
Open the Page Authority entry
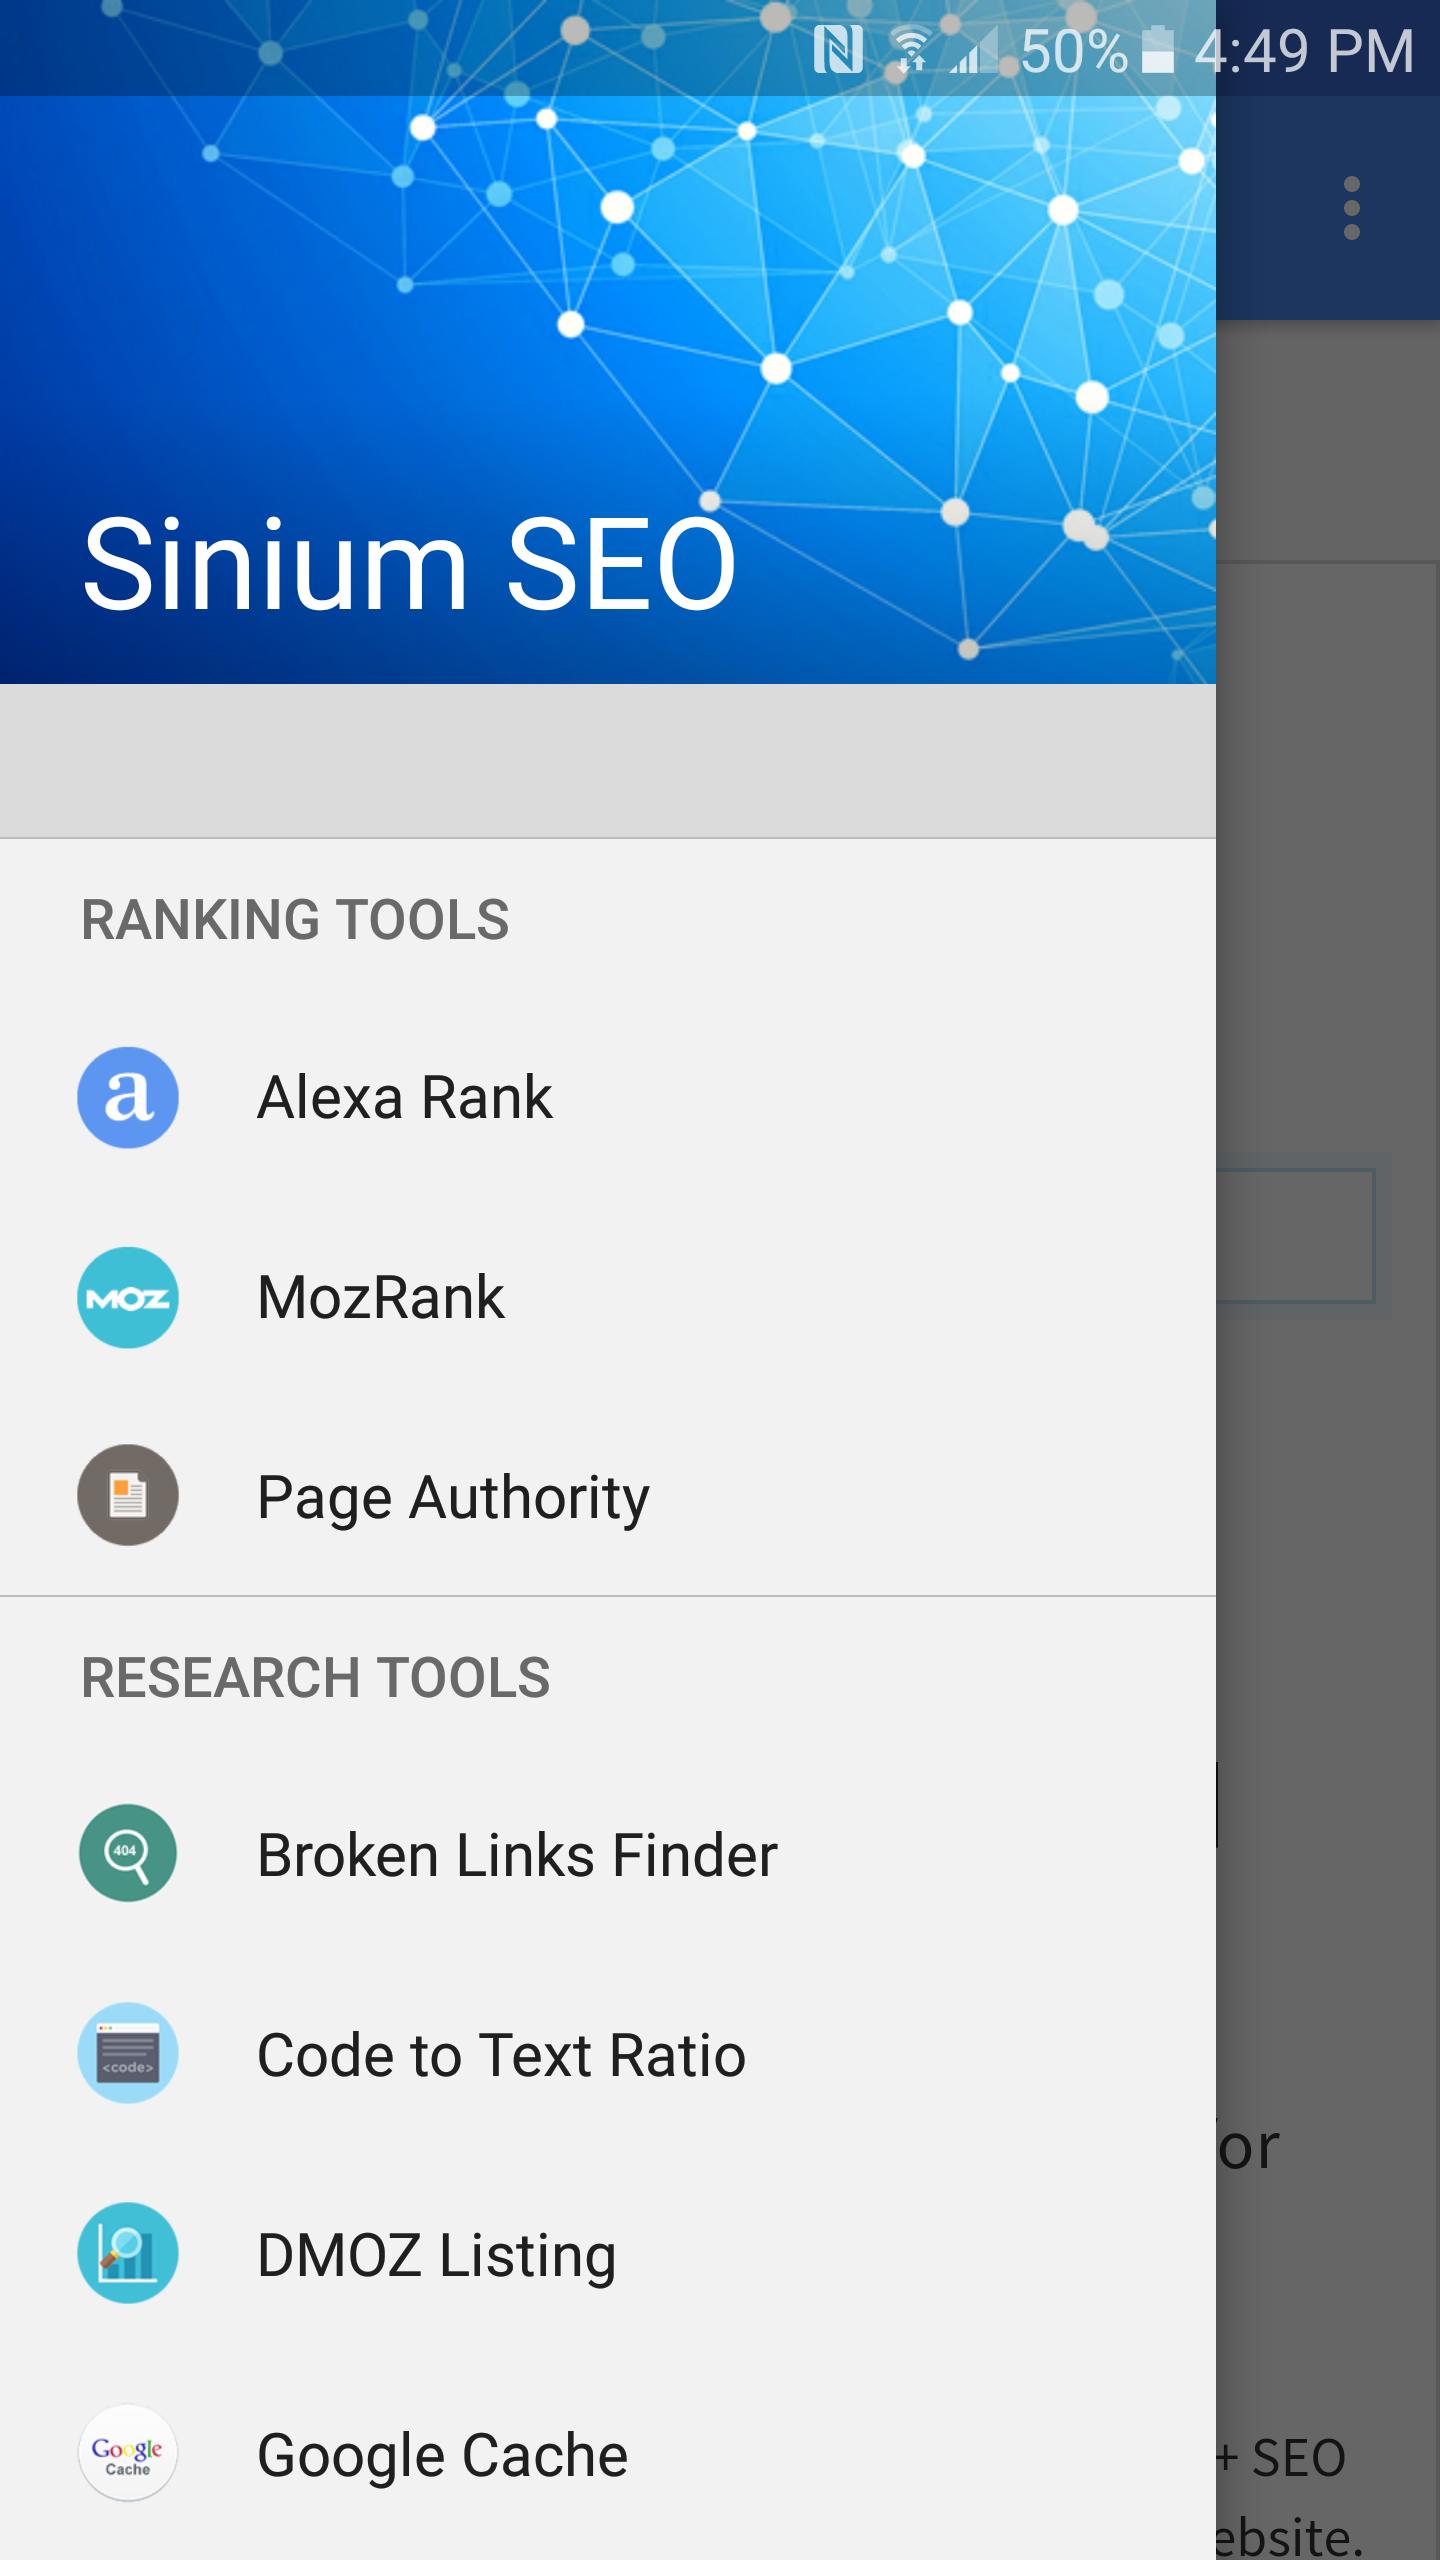pyautogui.click(x=452, y=1495)
